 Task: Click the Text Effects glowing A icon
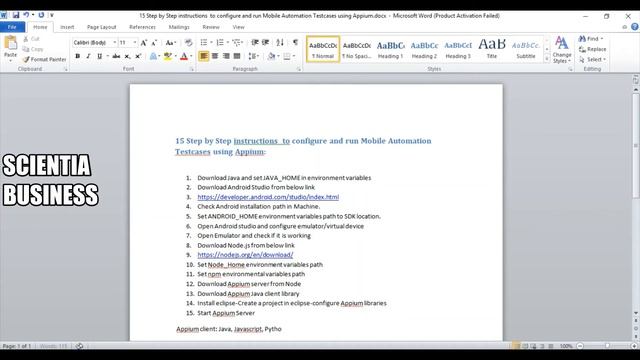tap(153, 56)
